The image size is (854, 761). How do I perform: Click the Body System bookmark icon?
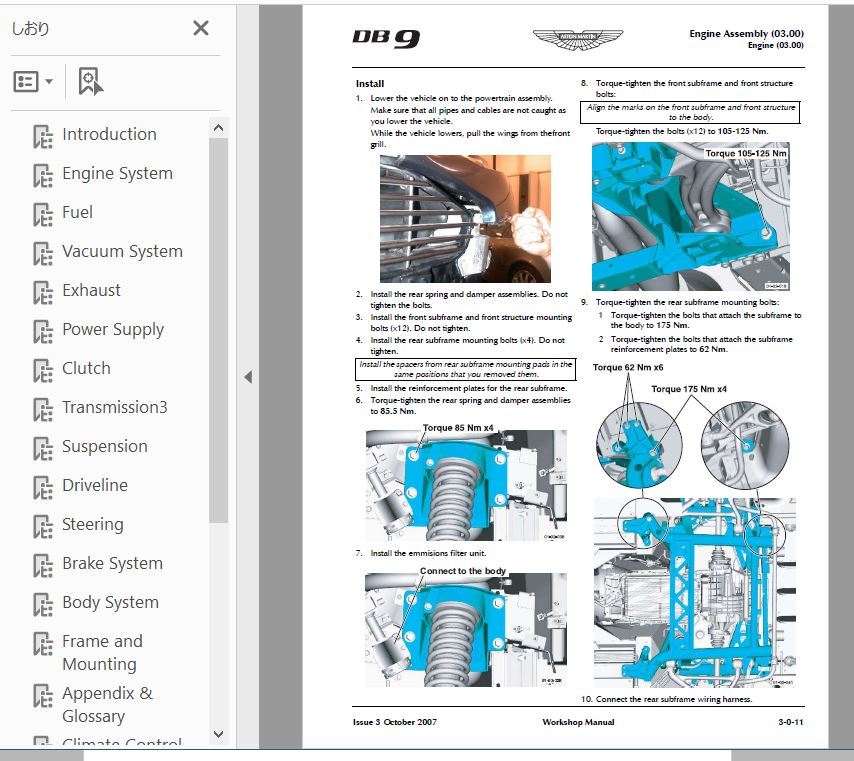[x=43, y=604]
